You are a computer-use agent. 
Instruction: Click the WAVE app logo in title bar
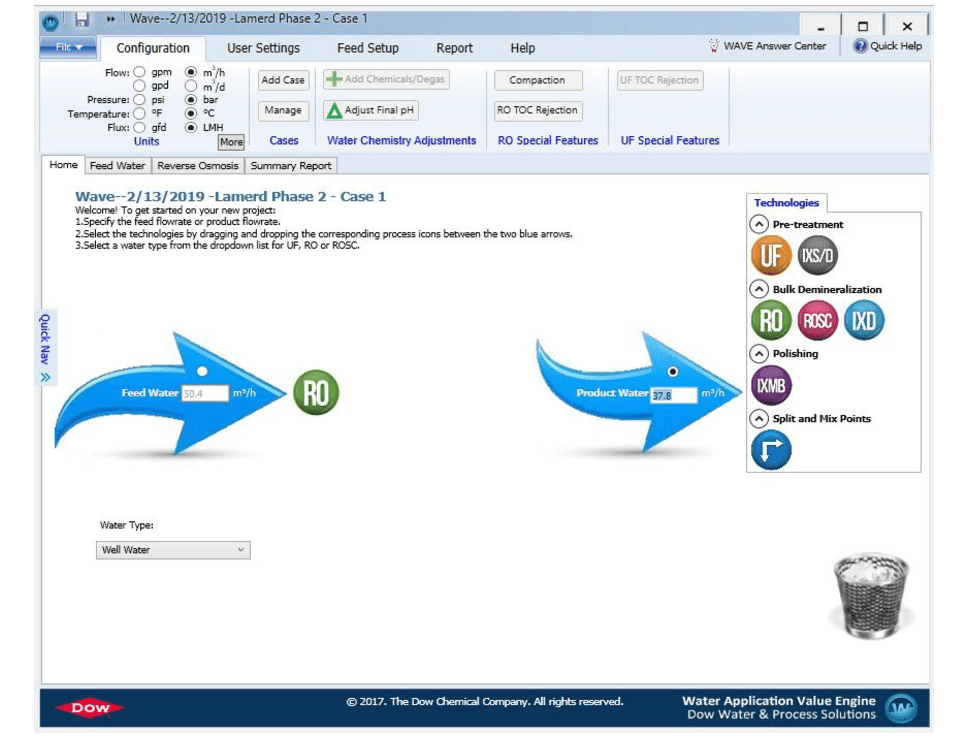pyautogui.click(x=51, y=22)
